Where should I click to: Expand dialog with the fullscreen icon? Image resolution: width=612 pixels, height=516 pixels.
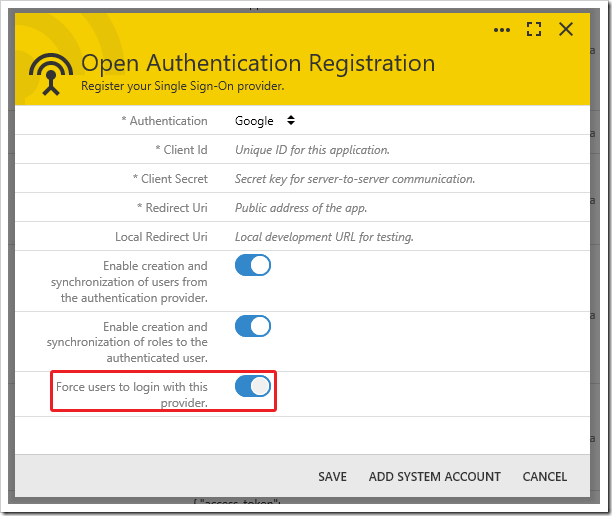tap(534, 30)
